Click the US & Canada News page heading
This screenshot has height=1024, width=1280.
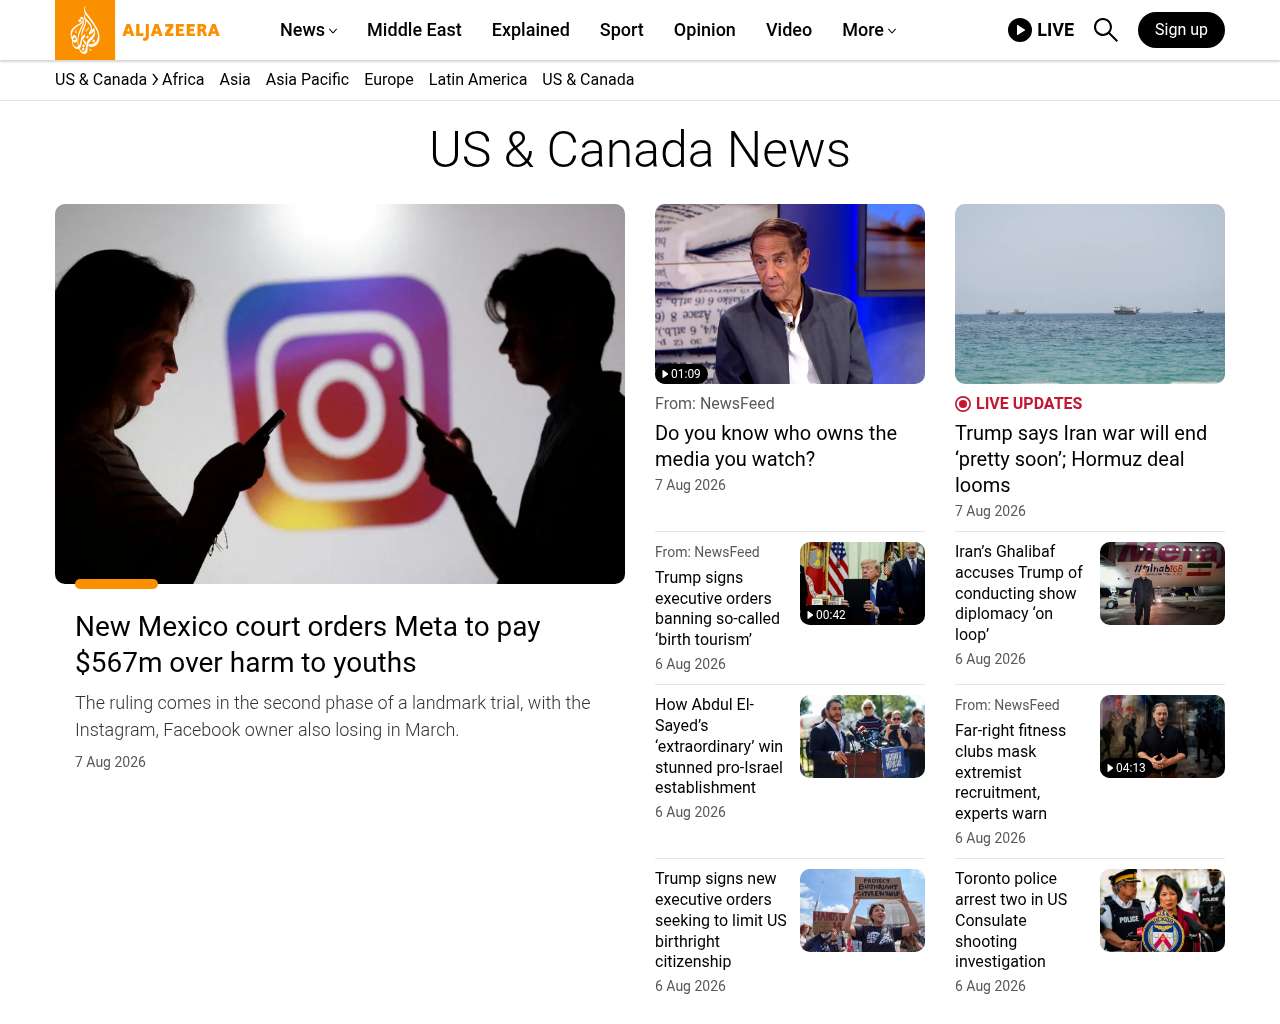coord(640,150)
